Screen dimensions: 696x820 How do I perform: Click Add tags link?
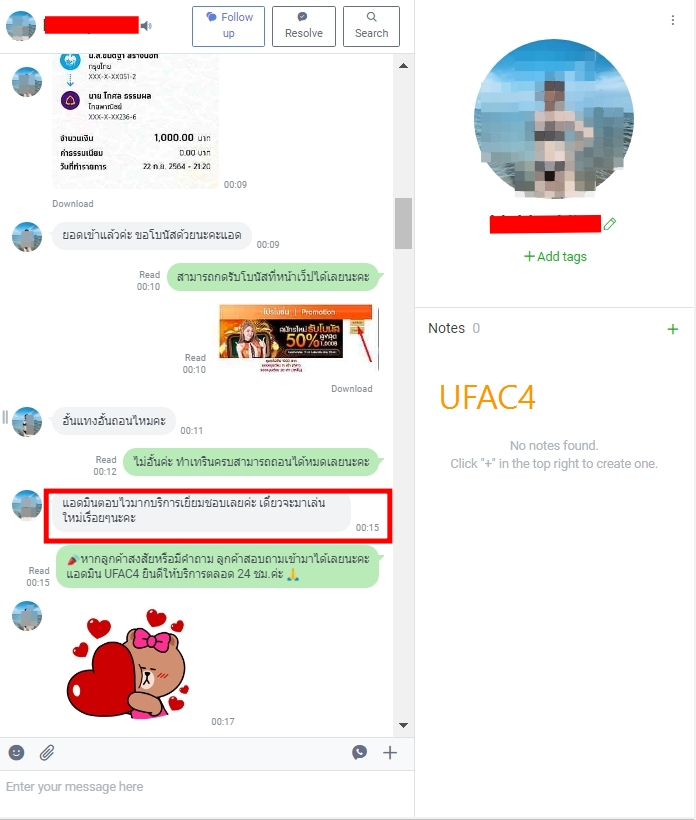click(x=555, y=256)
